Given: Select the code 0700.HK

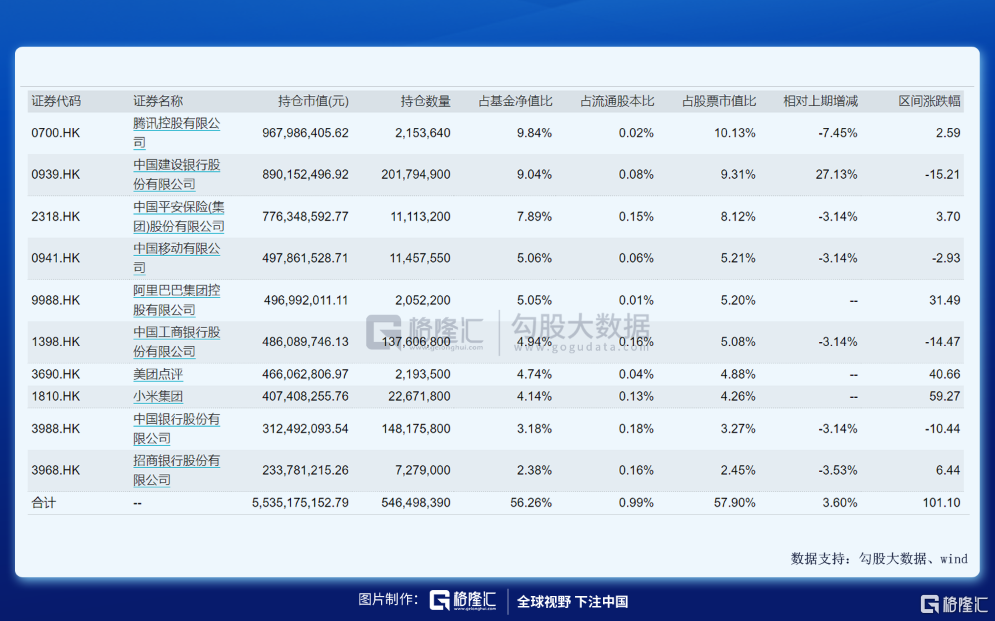Looking at the screenshot, I should click(x=56, y=133).
